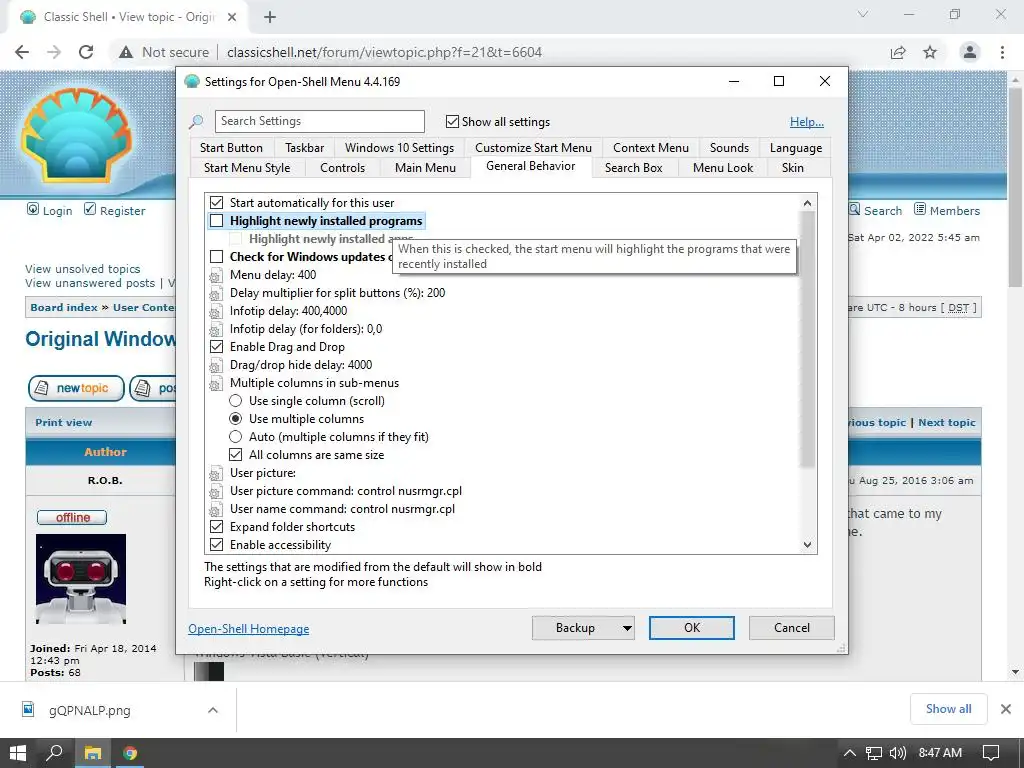The image size is (1024, 768).
Task: Click Cancel in settings dialog
Action: 792,628
